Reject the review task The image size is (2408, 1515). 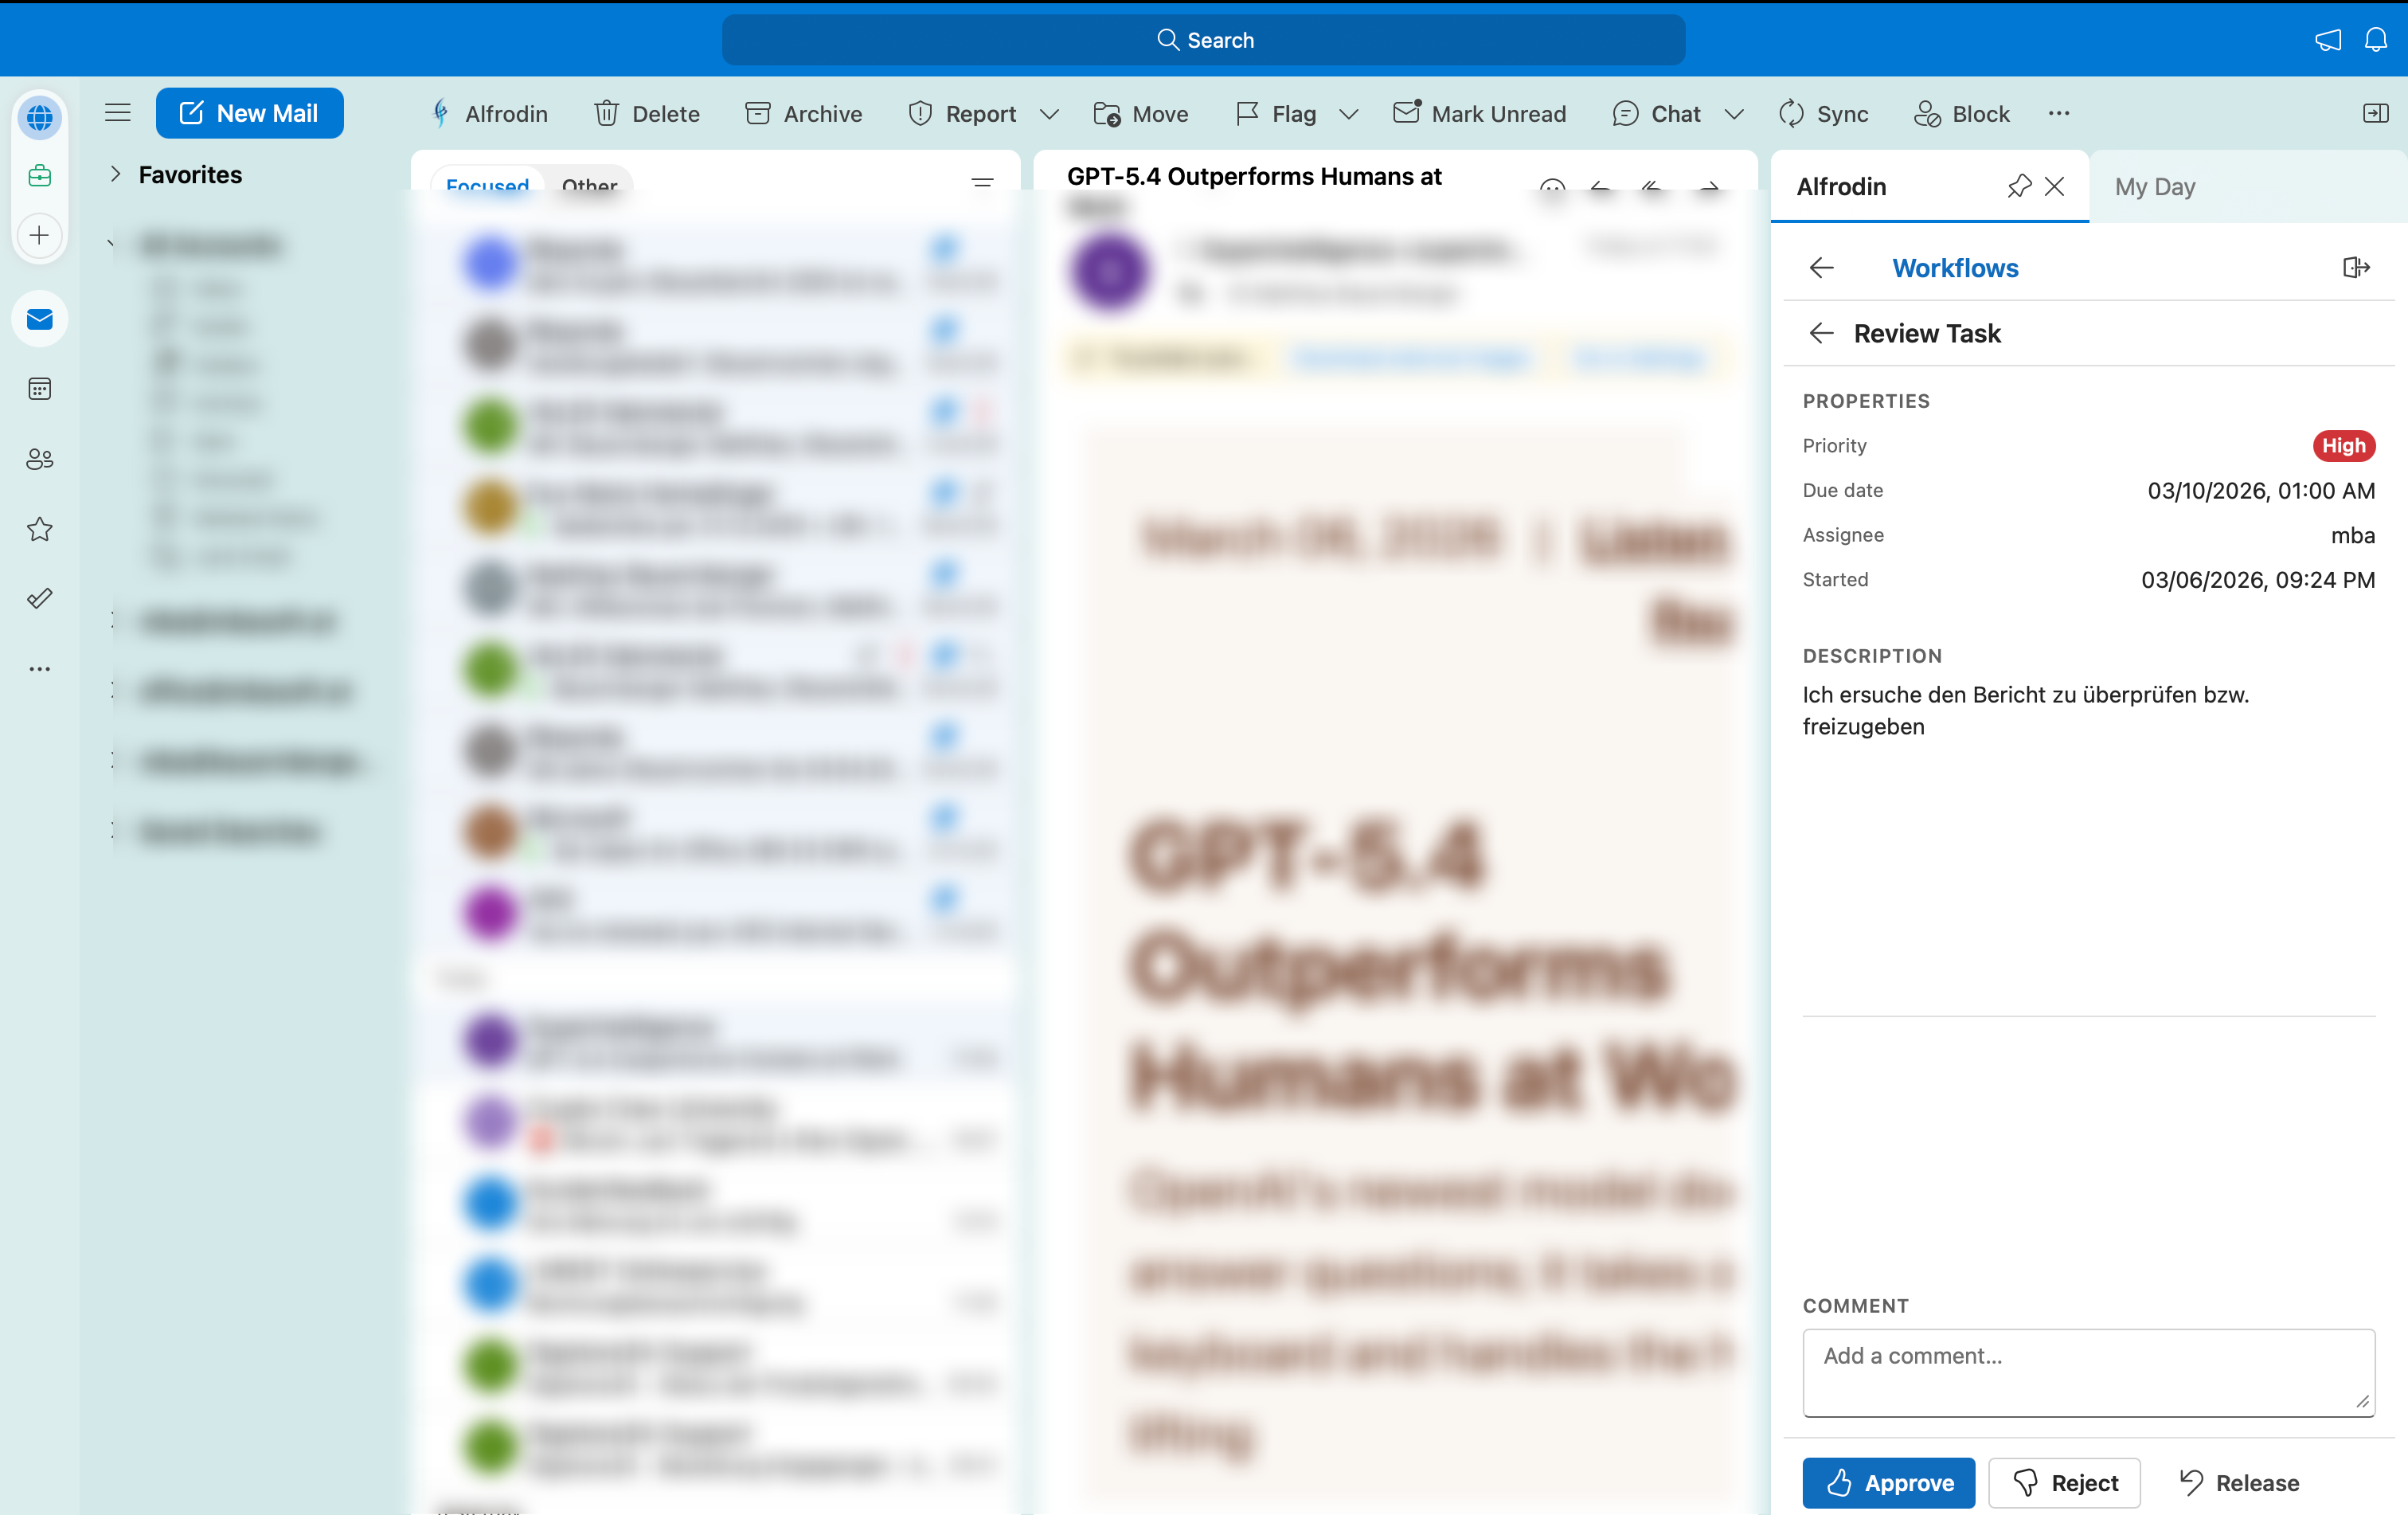[x=2063, y=1482]
